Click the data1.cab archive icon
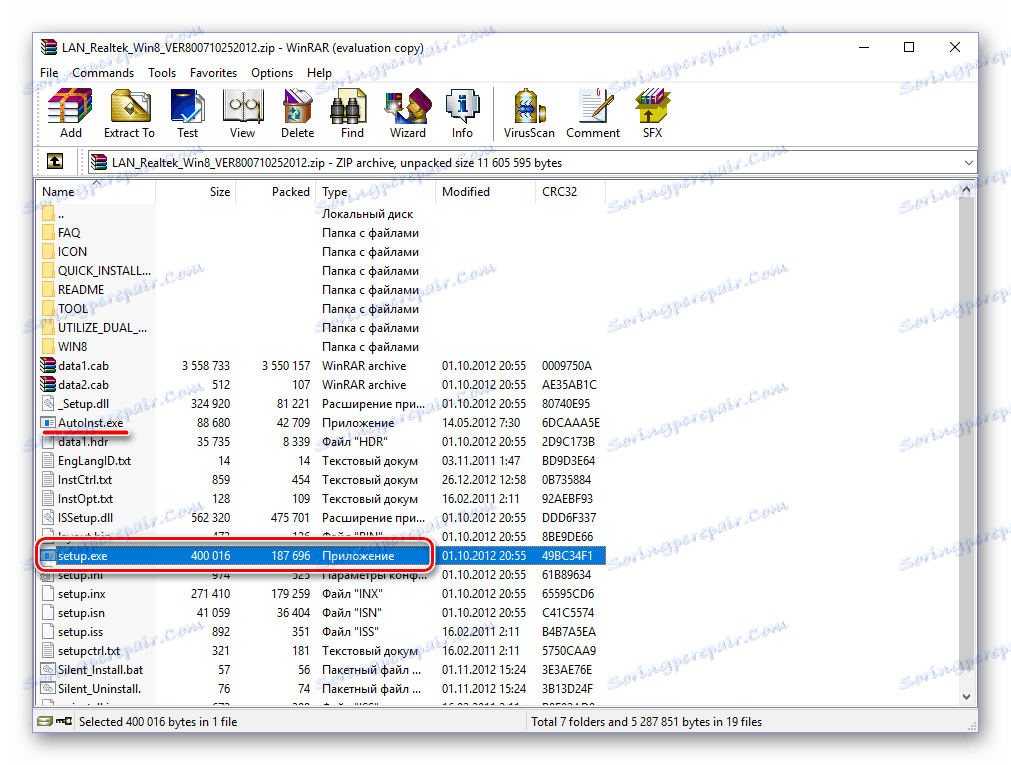The image size is (1011, 765). pos(48,365)
